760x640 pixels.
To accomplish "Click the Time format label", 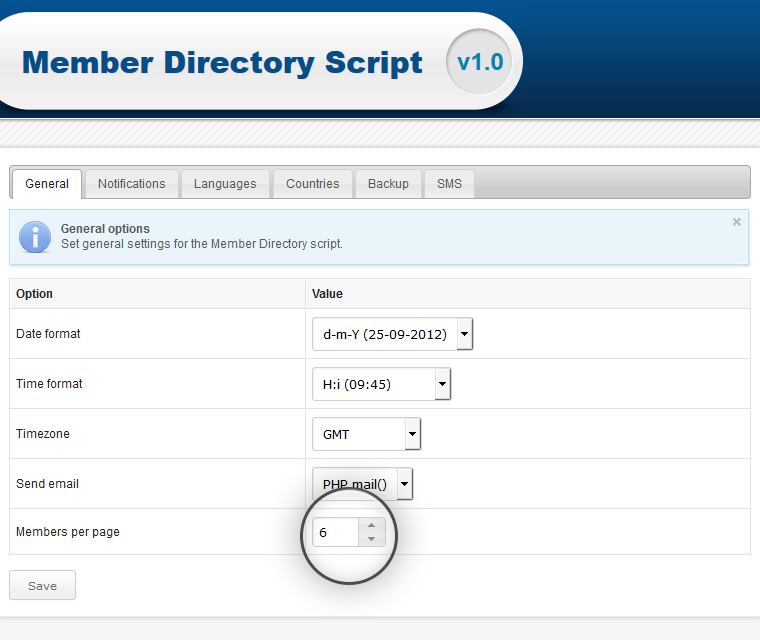I will tap(49, 384).
